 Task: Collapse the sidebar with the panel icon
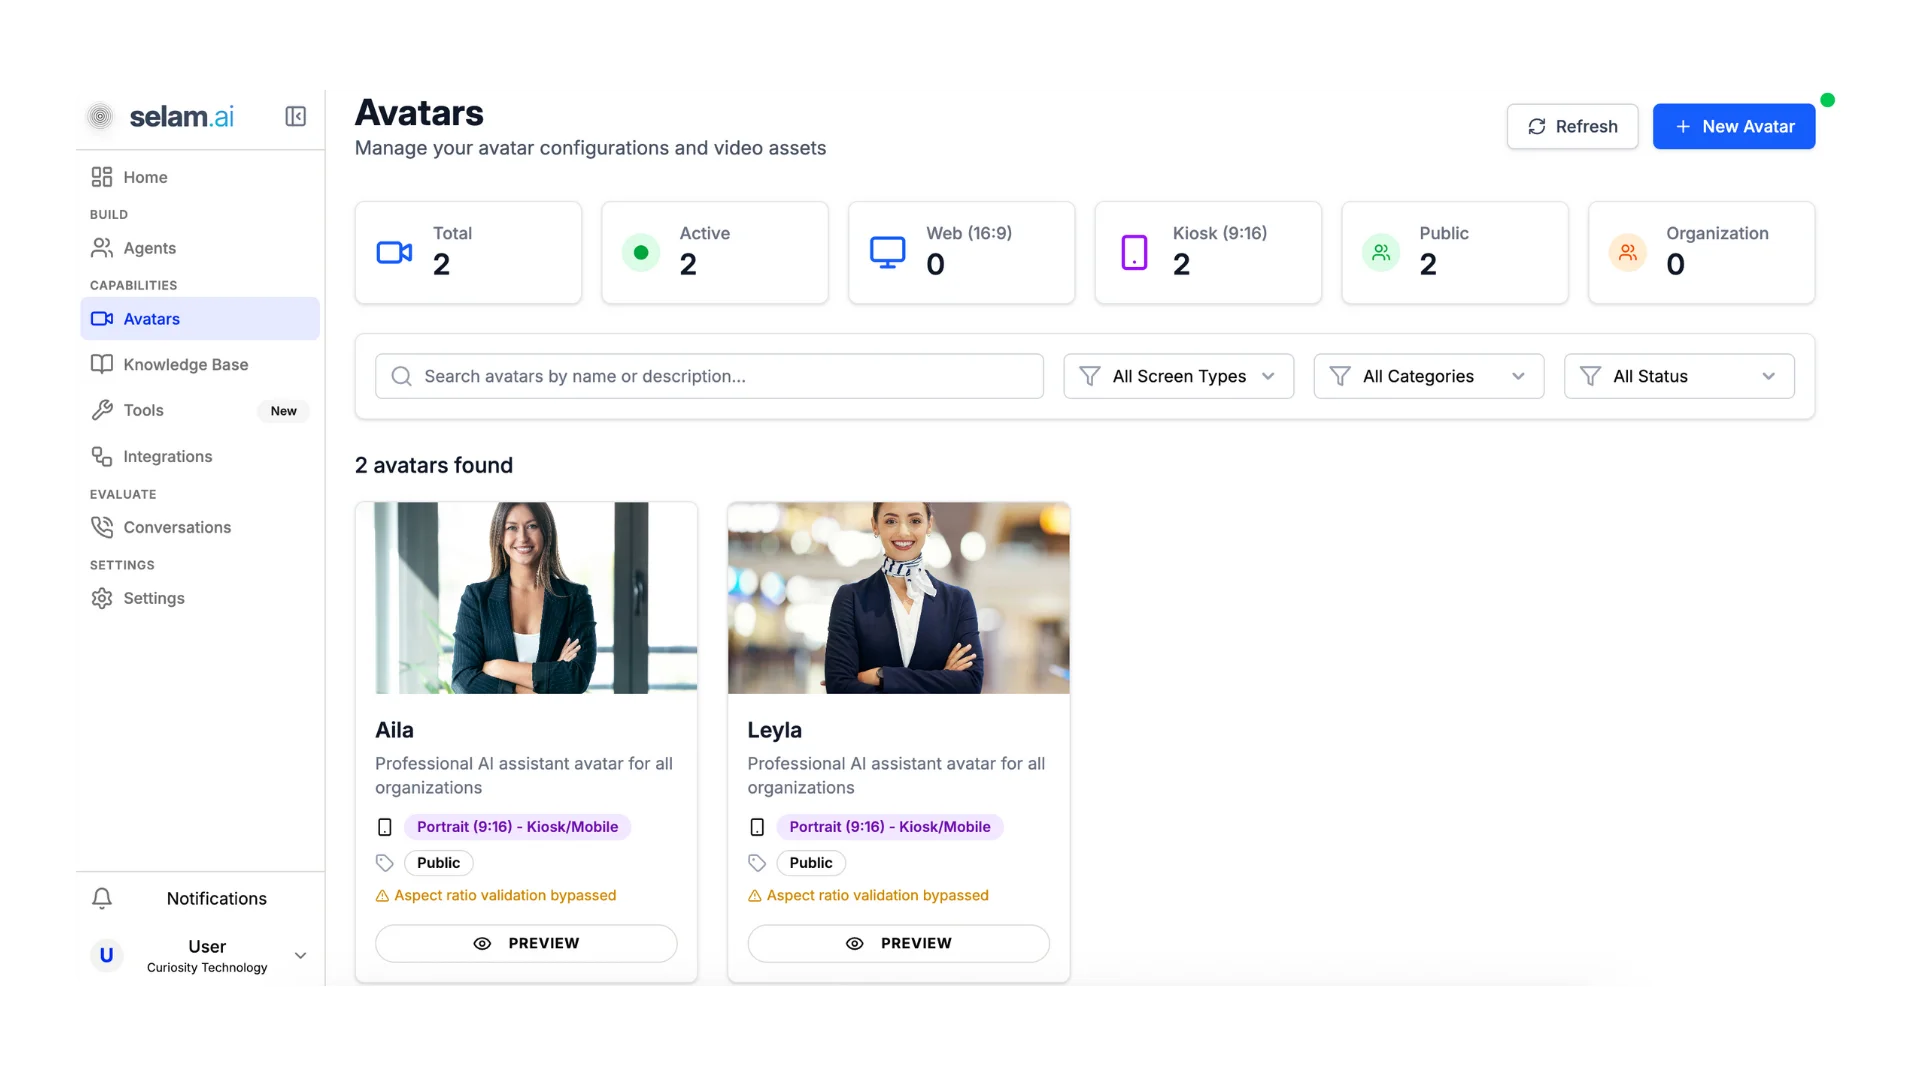pos(295,117)
